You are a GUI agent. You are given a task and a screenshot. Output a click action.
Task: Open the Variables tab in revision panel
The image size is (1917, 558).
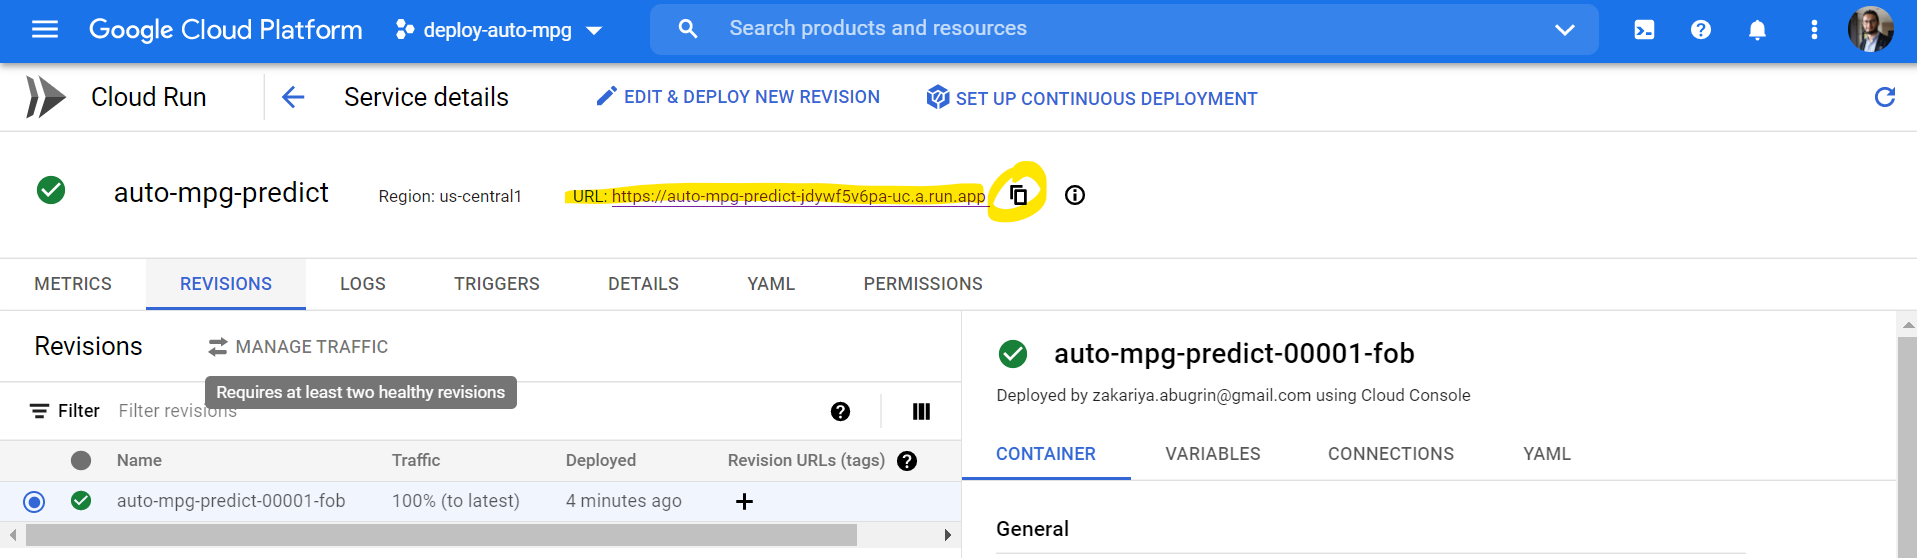click(x=1213, y=454)
